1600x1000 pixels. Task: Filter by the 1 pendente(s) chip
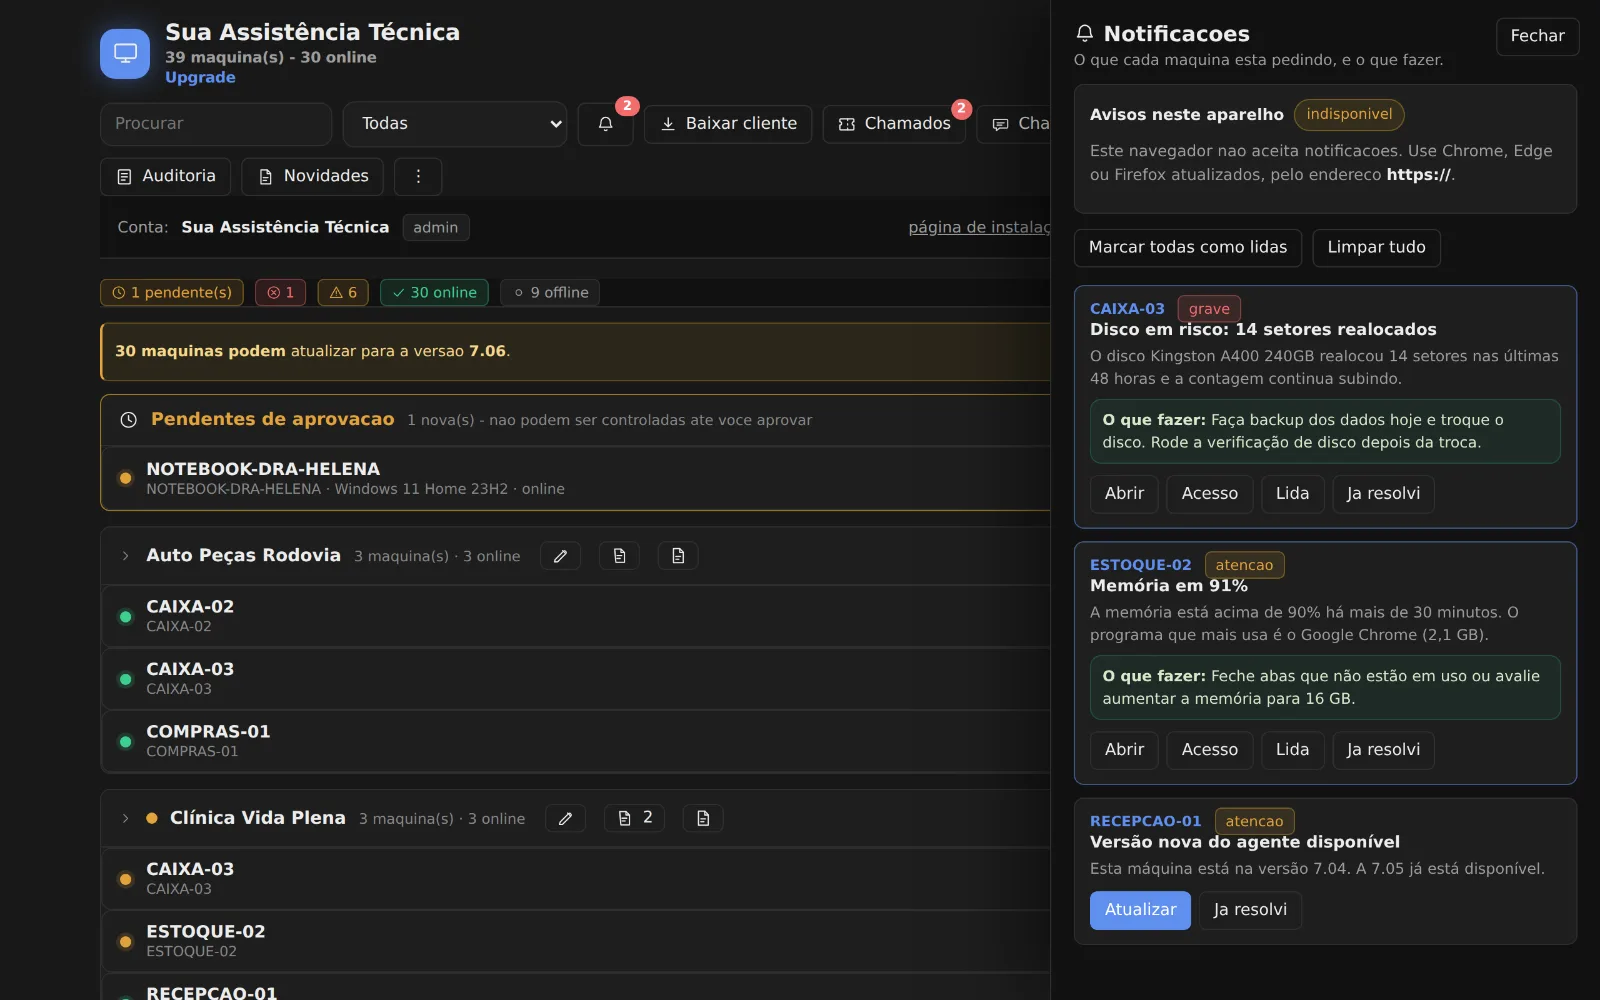coord(172,292)
